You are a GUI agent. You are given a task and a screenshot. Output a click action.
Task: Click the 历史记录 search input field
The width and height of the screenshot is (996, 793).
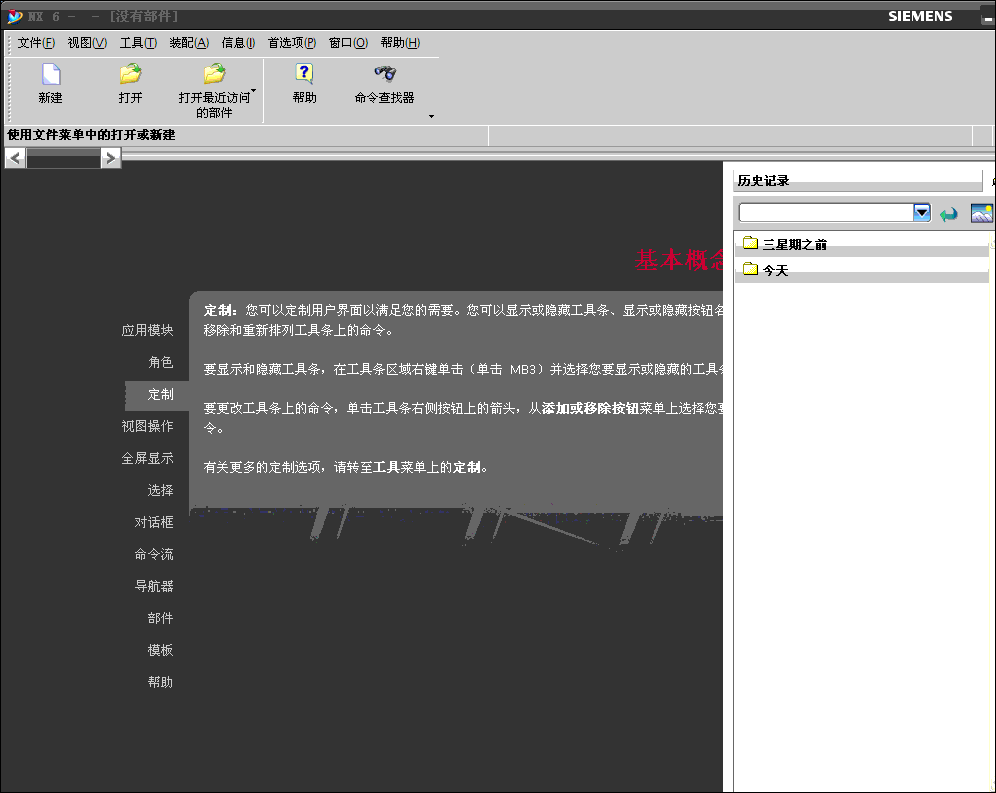826,212
